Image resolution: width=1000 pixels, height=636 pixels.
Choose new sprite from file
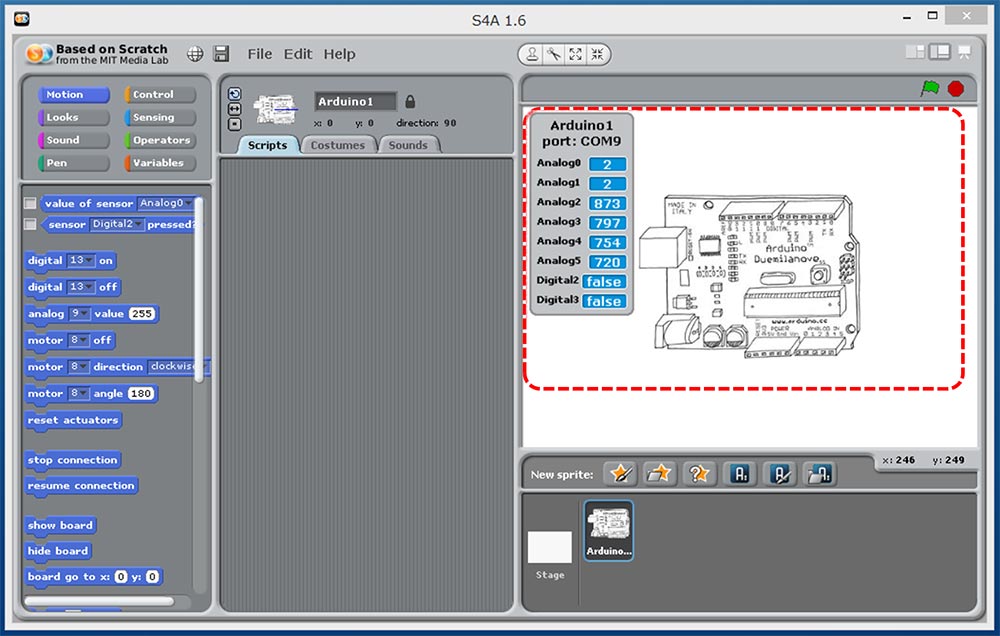tap(659, 474)
